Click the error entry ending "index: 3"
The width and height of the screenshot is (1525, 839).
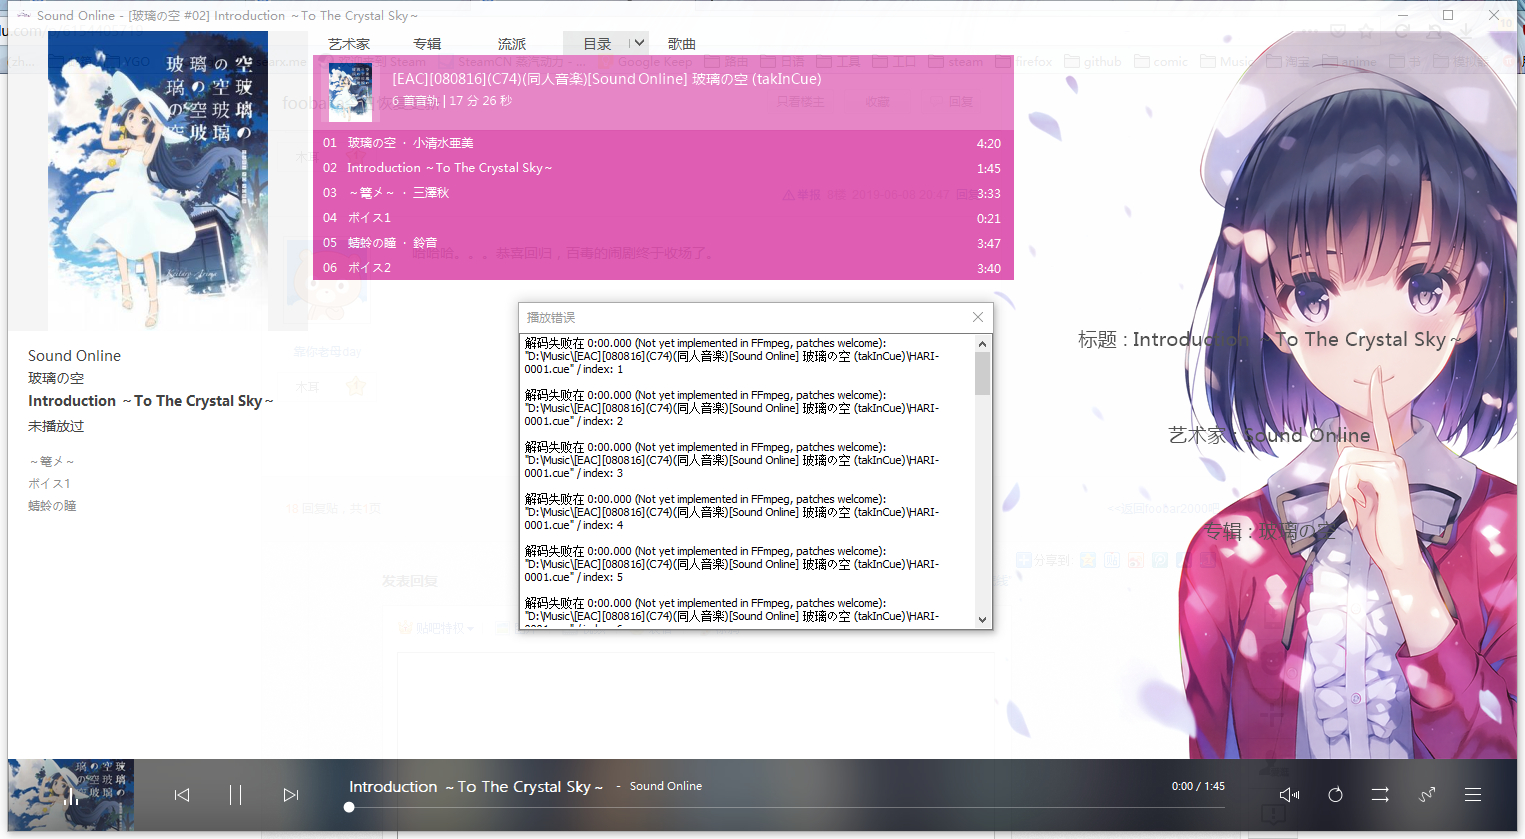pos(732,460)
